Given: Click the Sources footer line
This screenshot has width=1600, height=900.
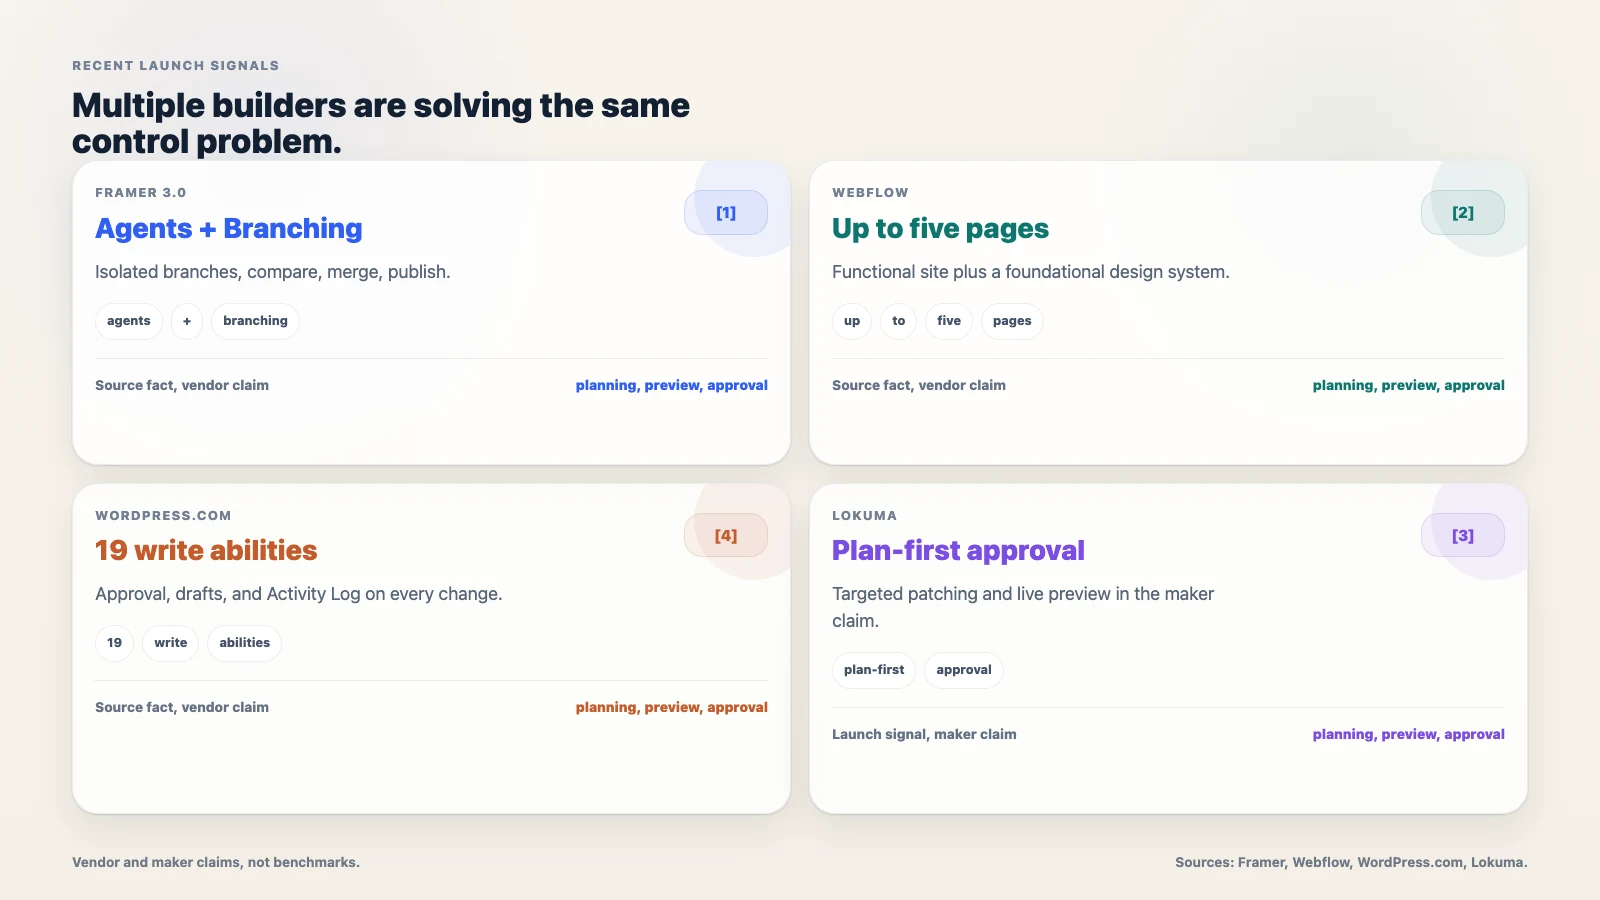Looking at the screenshot, I should [x=1351, y=862].
